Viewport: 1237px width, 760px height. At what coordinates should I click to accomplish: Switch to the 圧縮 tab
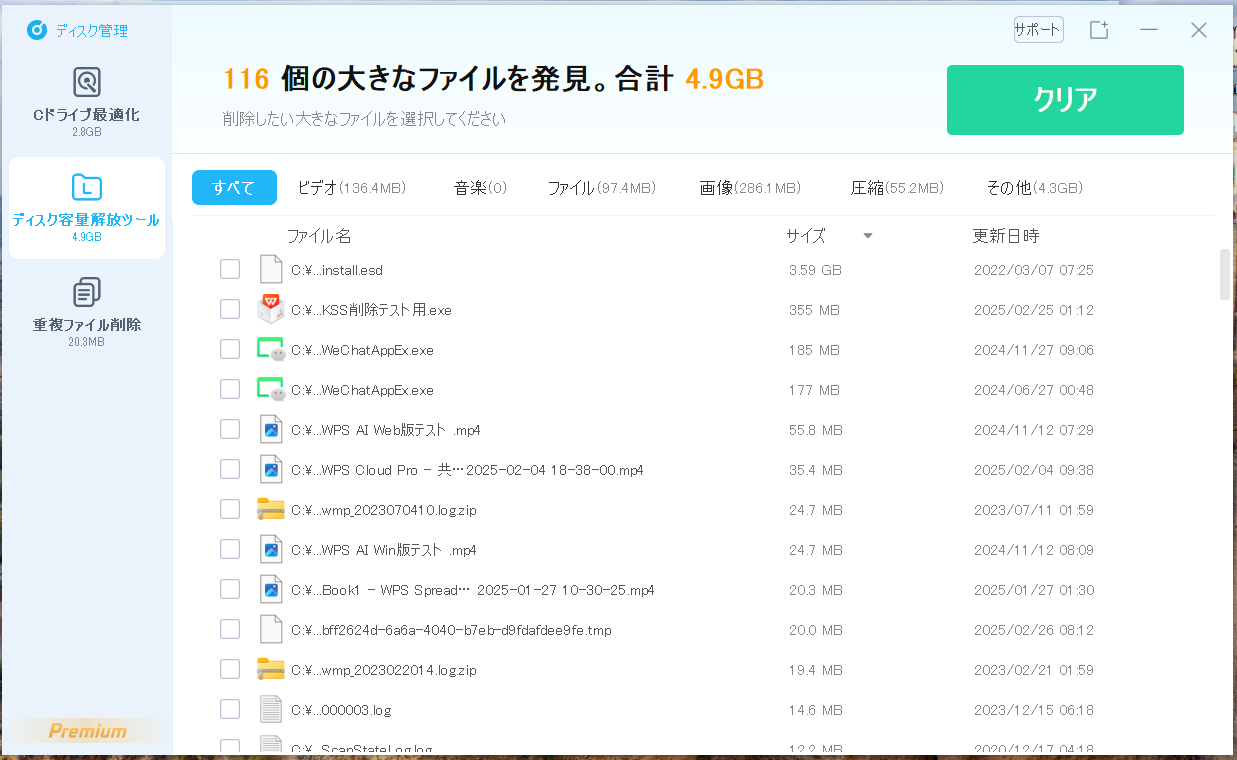tap(896, 188)
